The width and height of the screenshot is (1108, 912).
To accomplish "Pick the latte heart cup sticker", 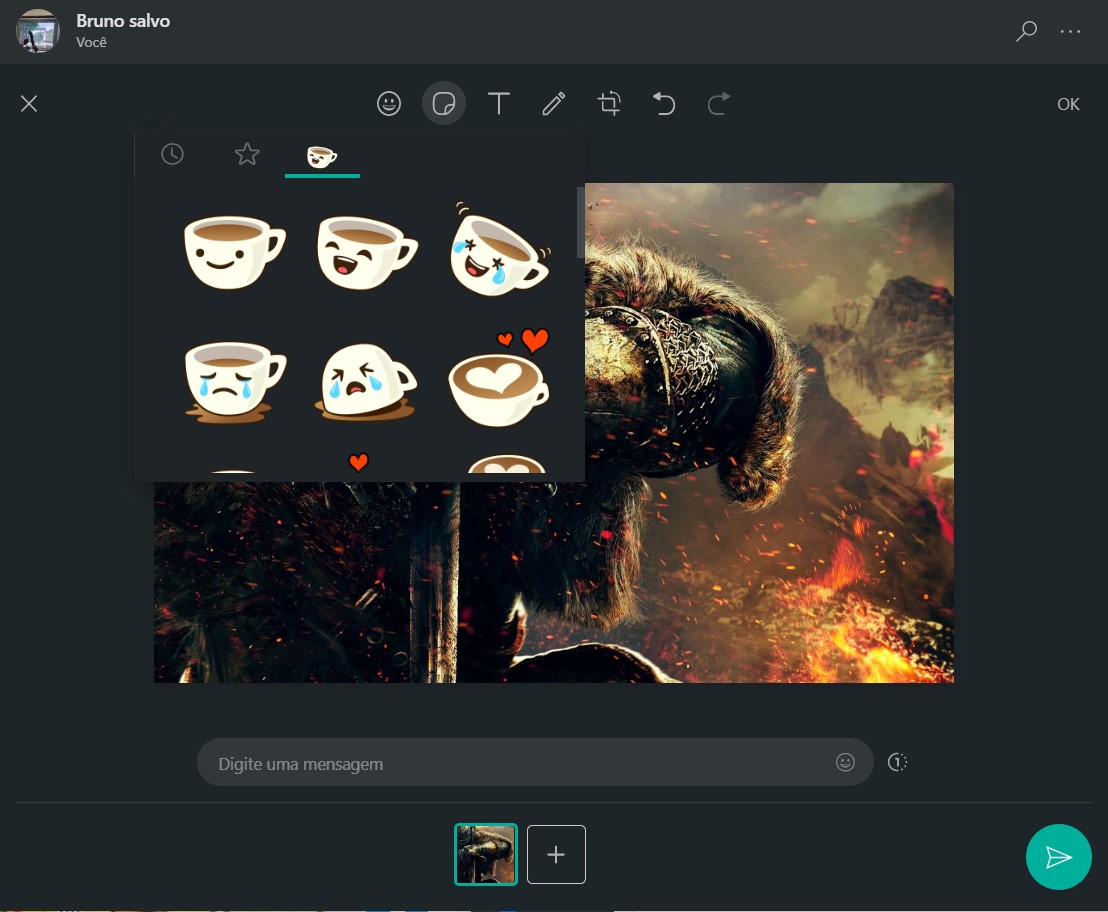I will (499, 379).
